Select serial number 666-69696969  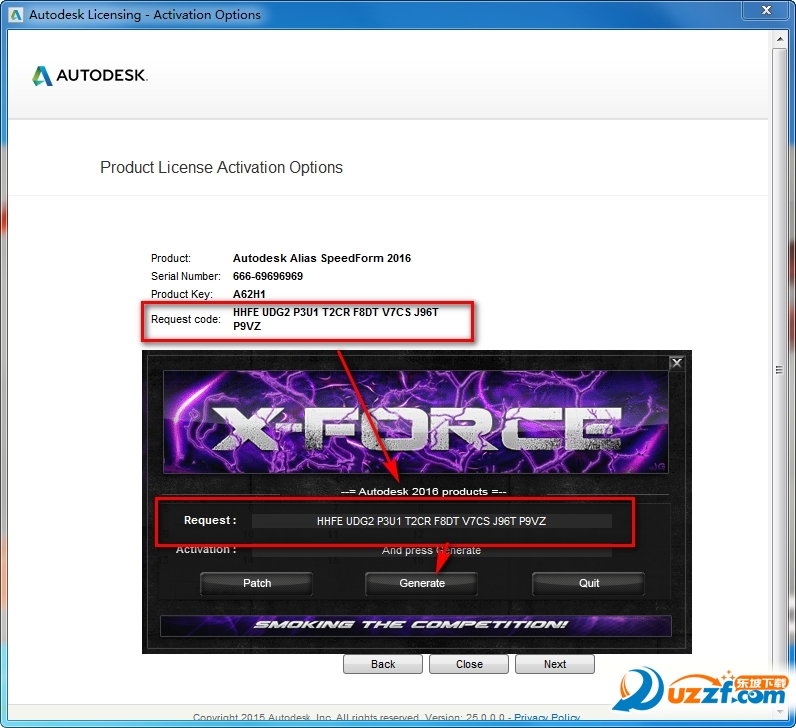(x=268, y=276)
